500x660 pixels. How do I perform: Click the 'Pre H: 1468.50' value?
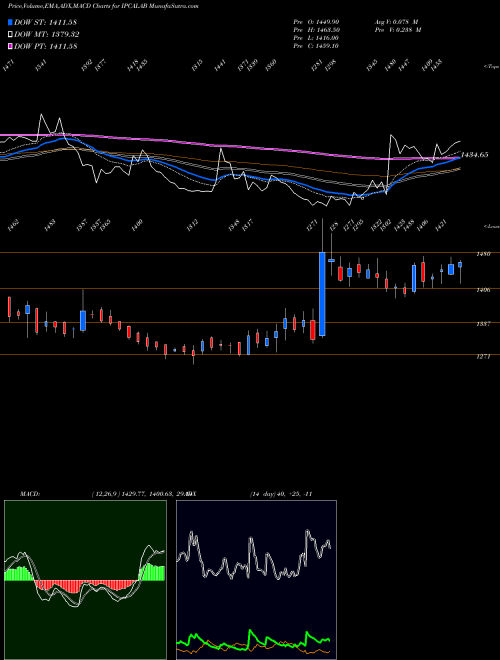click(x=316, y=30)
